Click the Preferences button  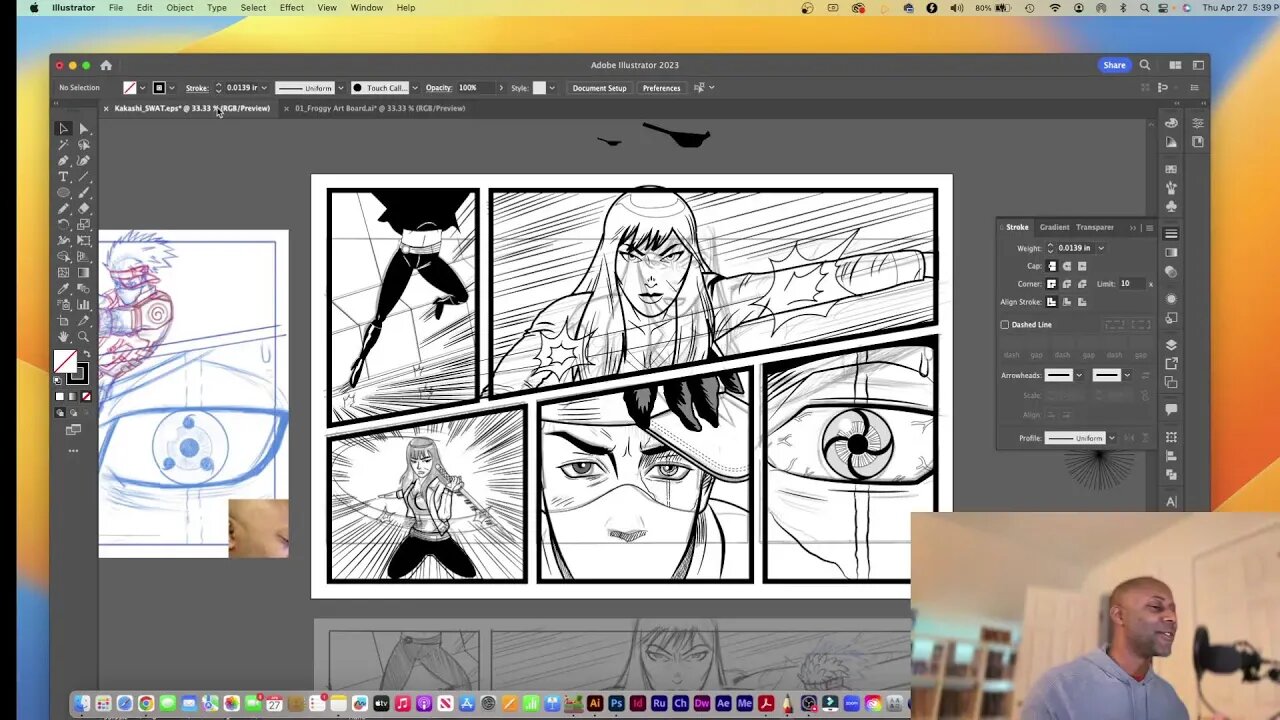tap(661, 88)
